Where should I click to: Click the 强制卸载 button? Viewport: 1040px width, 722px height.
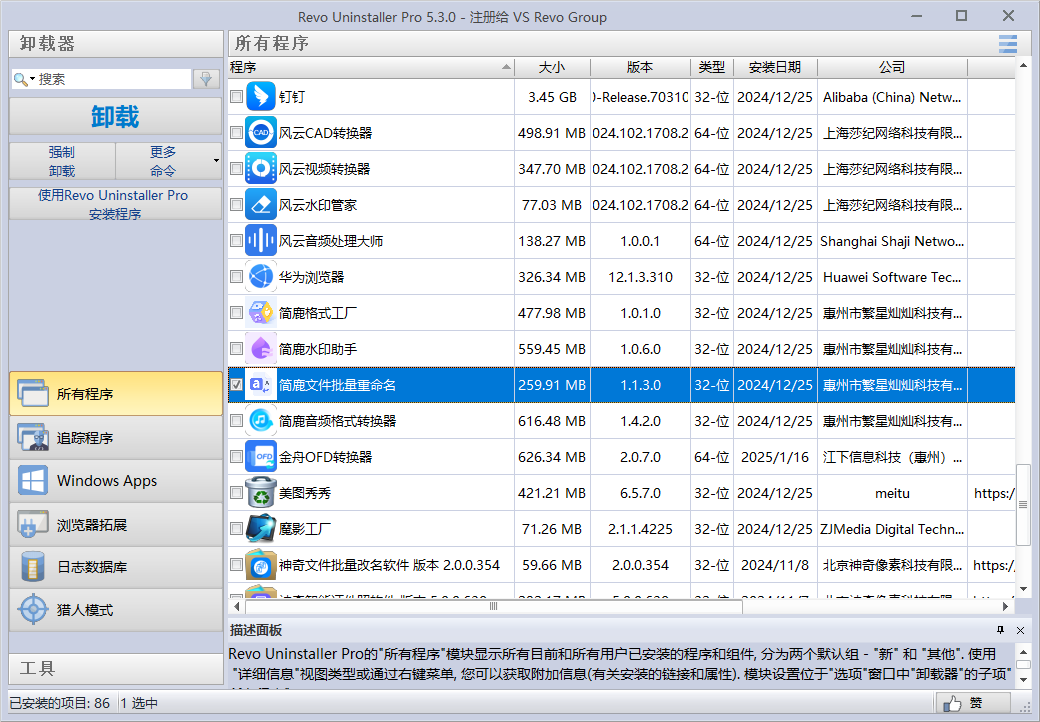click(x=61, y=160)
